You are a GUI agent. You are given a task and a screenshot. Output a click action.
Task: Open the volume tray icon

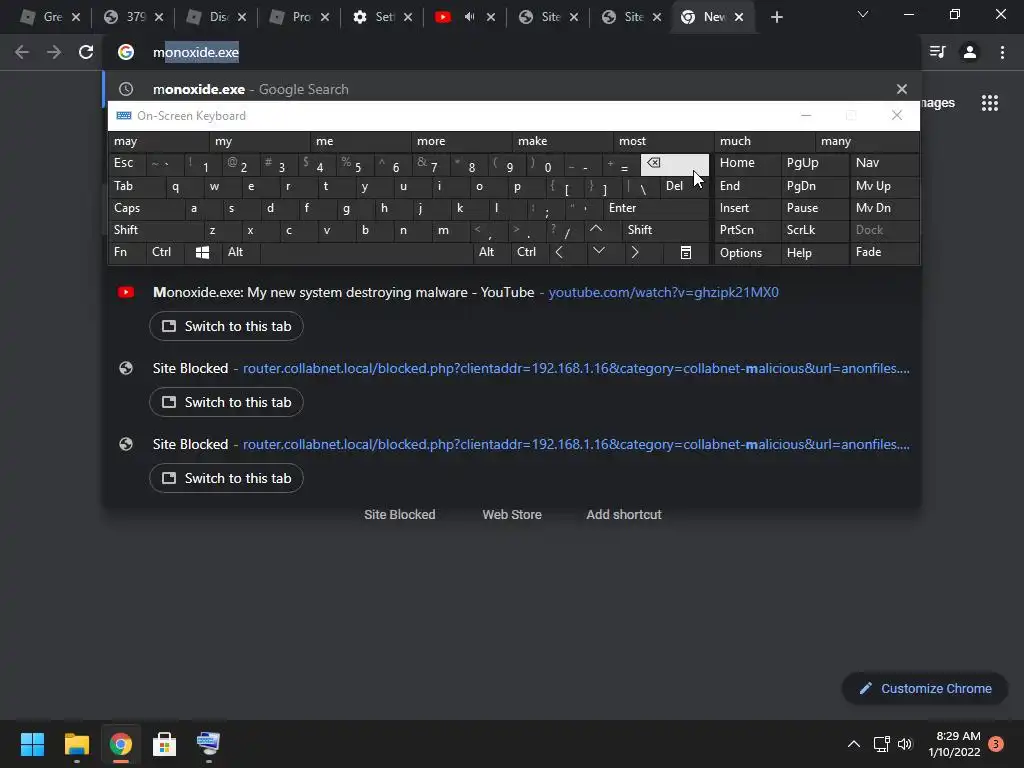click(x=905, y=744)
